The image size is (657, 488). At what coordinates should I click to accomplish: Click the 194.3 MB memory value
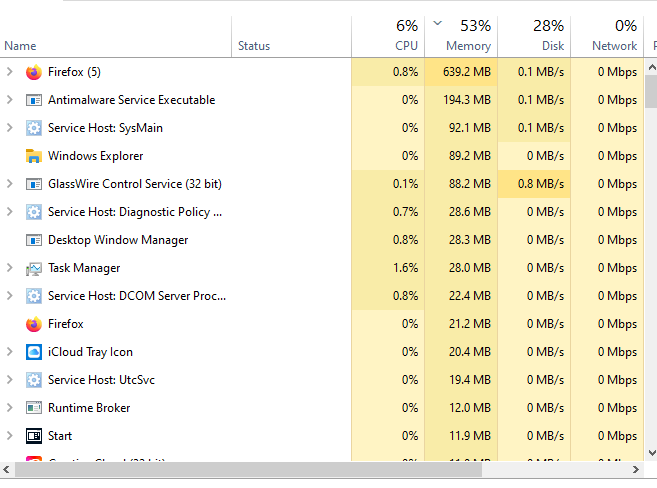click(467, 100)
